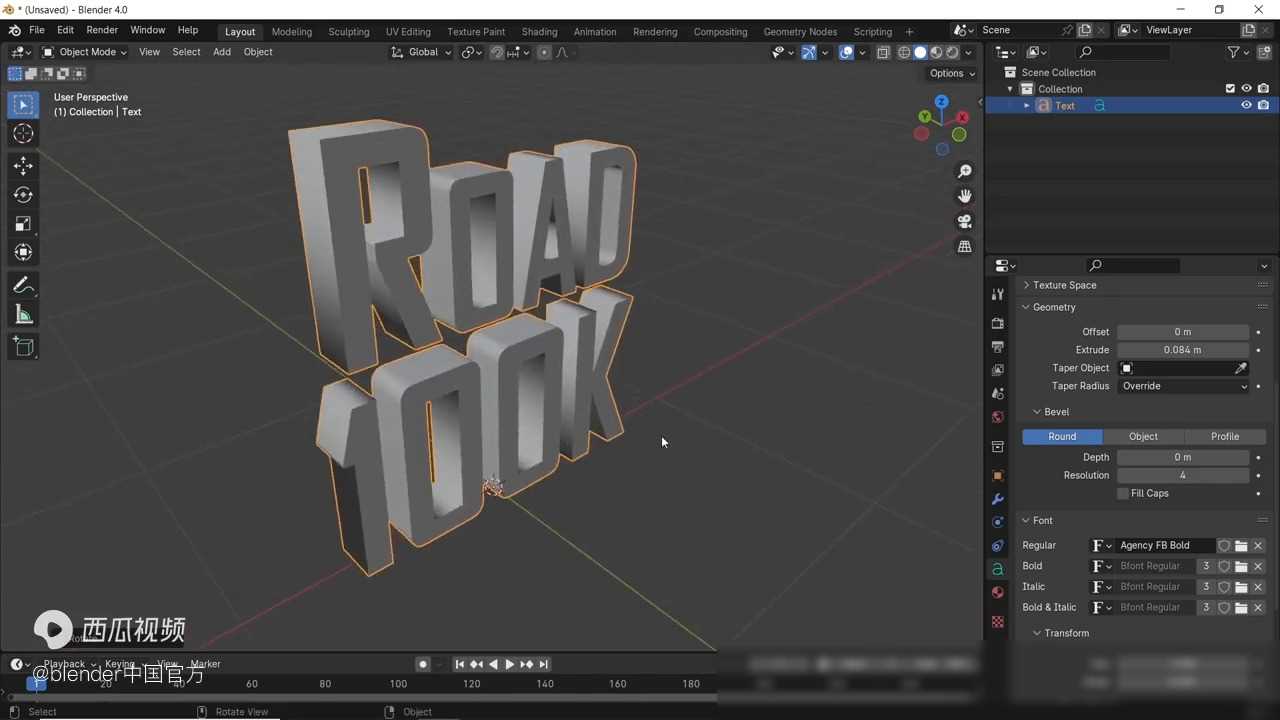Viewport: 1280px width, 720px height.
Task: Open the viewport Add menu
Action: (222, 52)
